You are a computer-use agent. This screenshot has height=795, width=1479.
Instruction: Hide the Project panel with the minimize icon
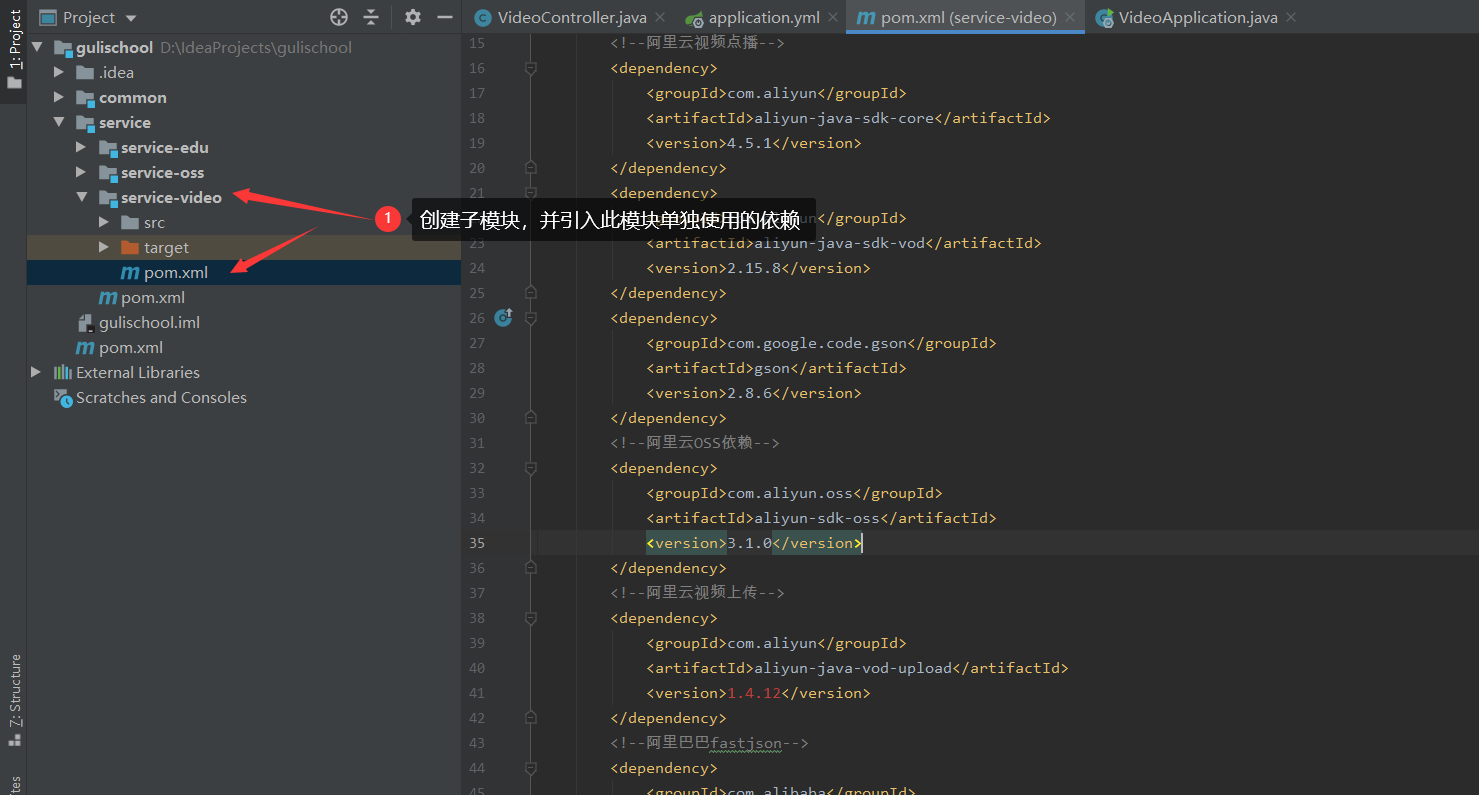(445, 17)
